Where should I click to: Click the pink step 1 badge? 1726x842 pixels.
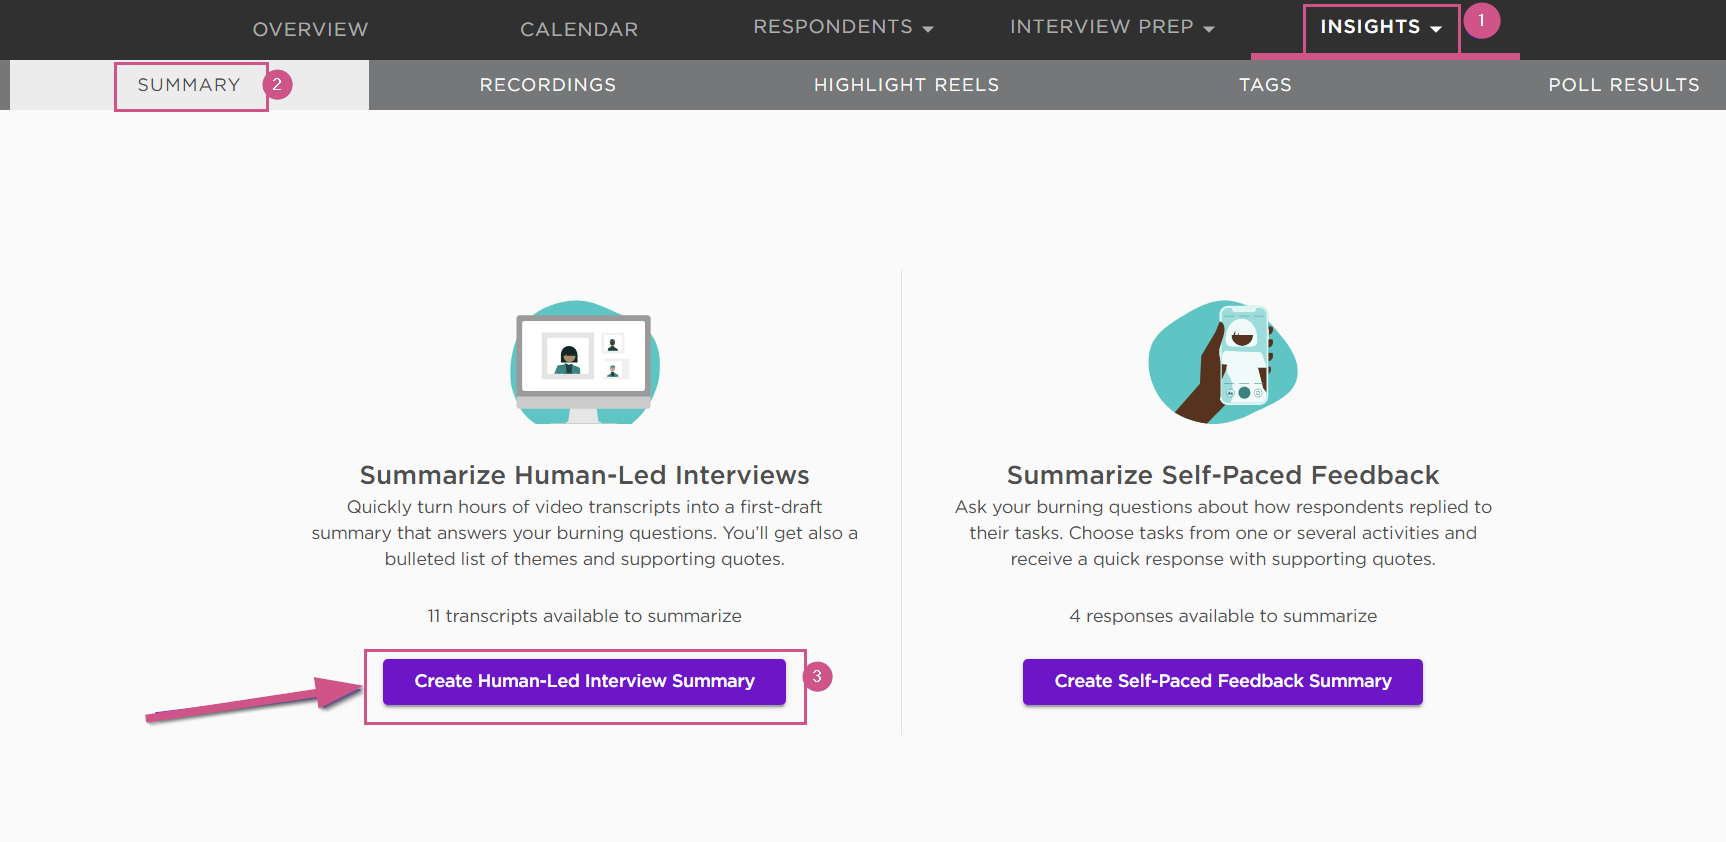click(1481, 21)
